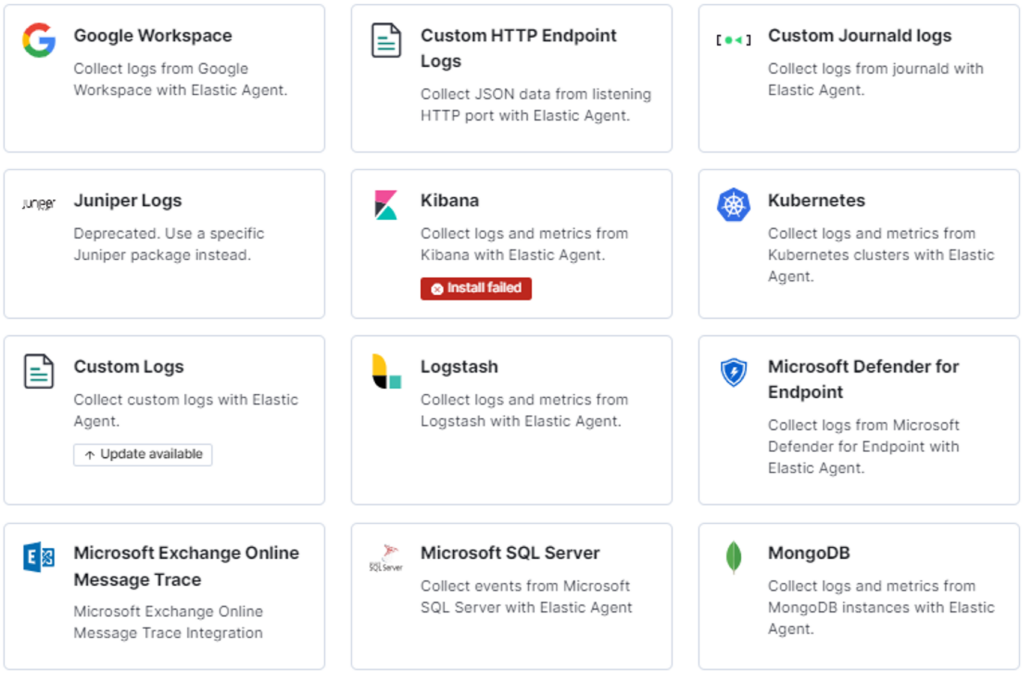Screen dimensions: 1024x675
Task: Select text 'Collect logs from journald with Elastic Agent.'
Action: pyautogui.click(x=875, y=79)
